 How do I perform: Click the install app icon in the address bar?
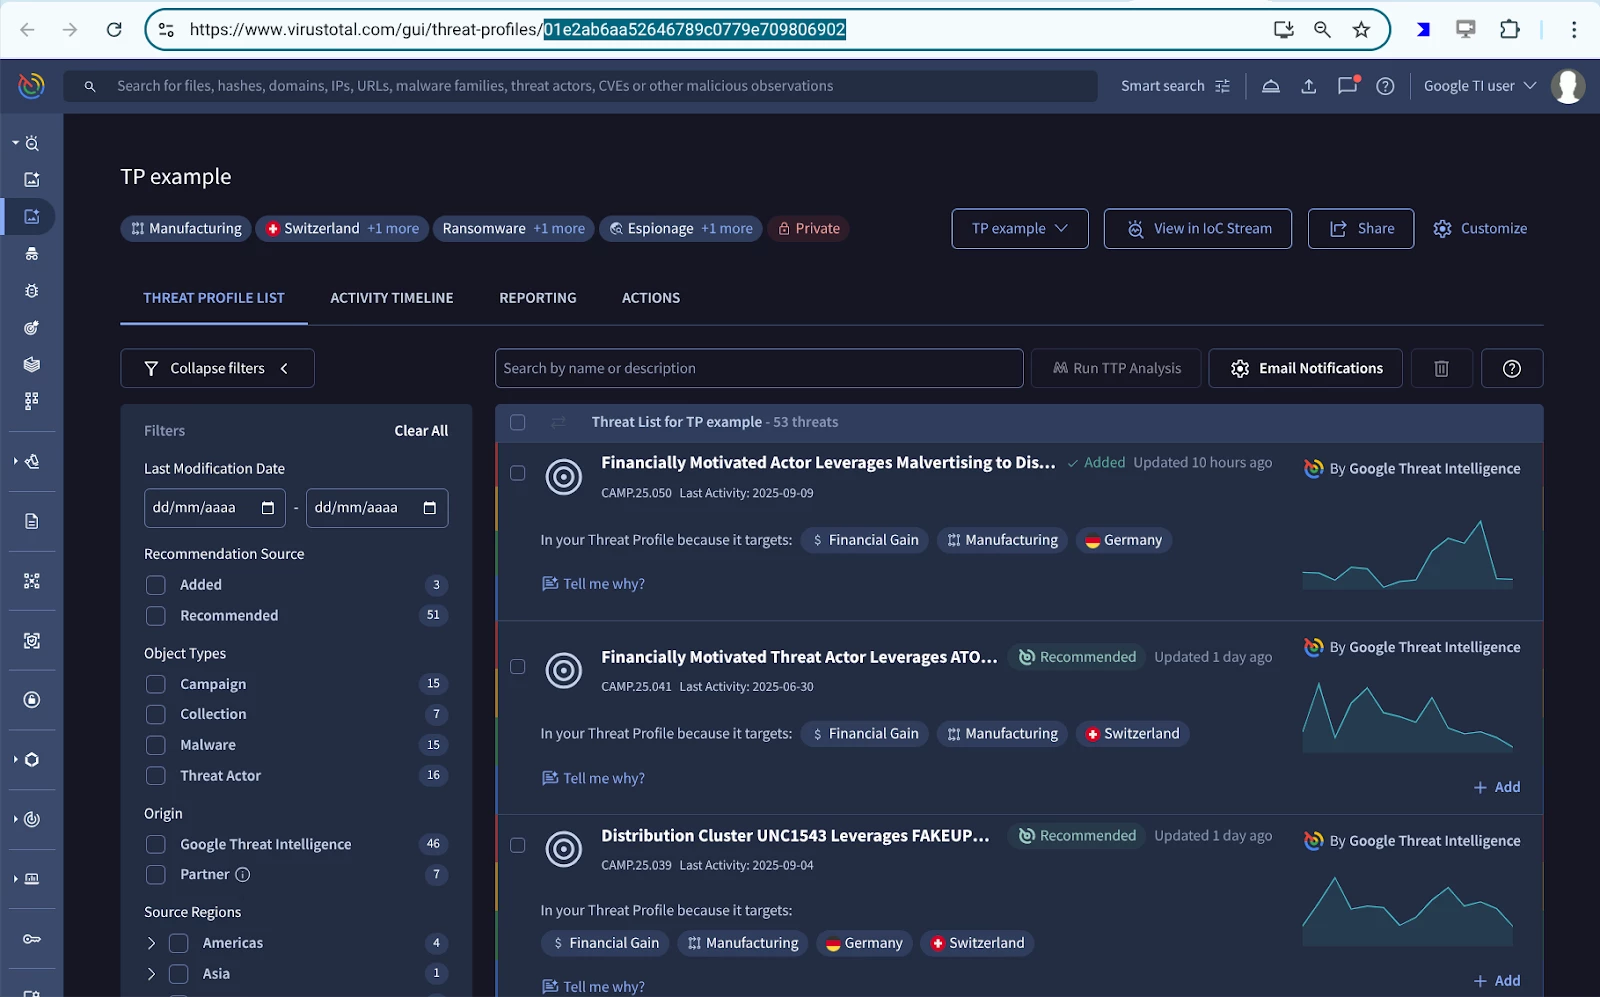[x=1284, y=29]
